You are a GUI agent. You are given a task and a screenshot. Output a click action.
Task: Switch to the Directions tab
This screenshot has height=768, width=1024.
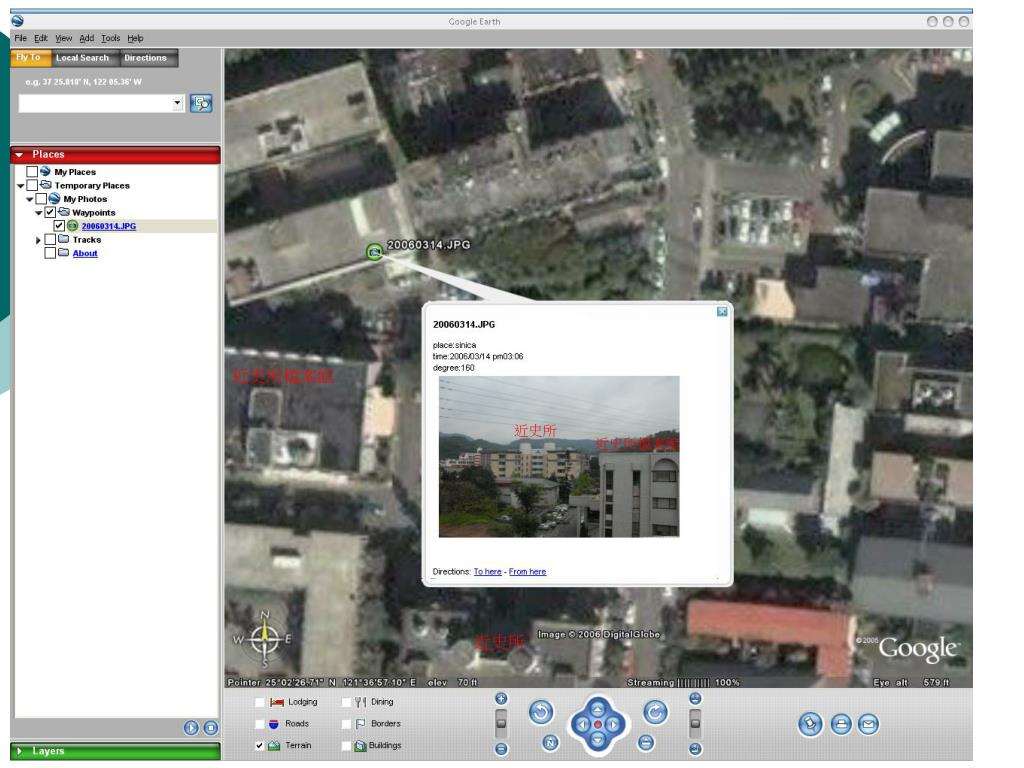point(148,57)
